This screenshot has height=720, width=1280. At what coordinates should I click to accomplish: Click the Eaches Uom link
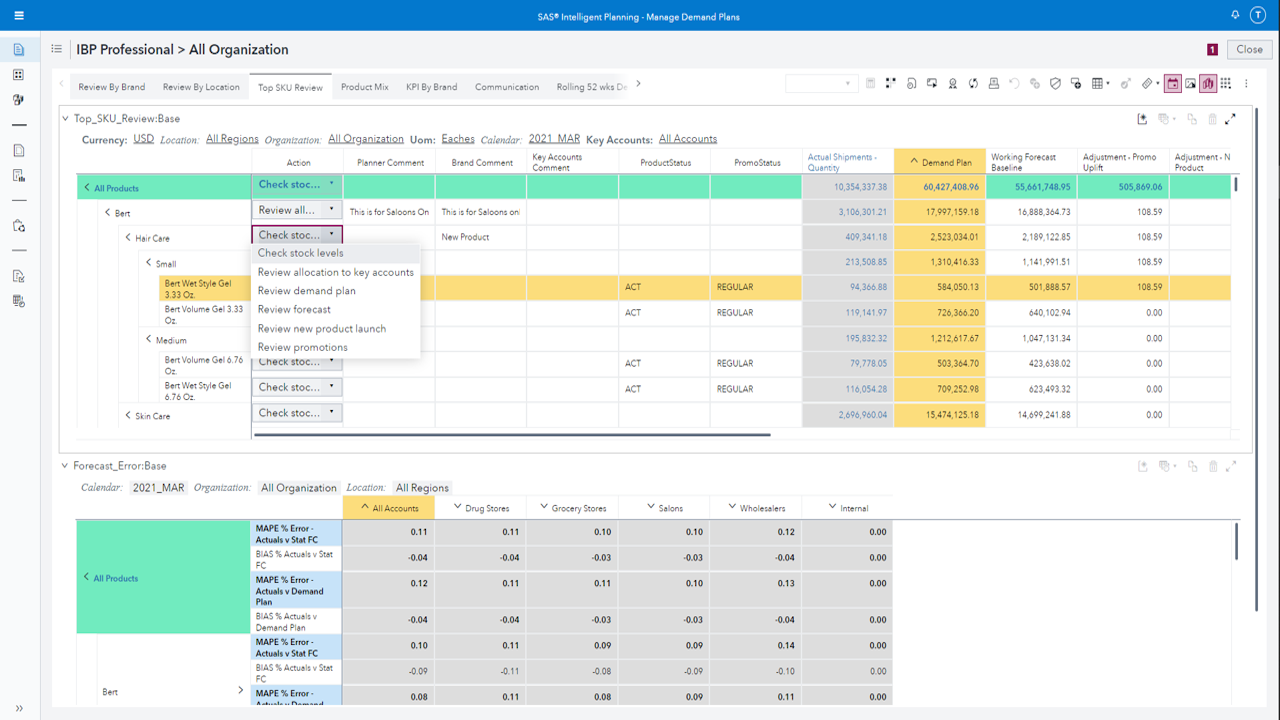458,139
